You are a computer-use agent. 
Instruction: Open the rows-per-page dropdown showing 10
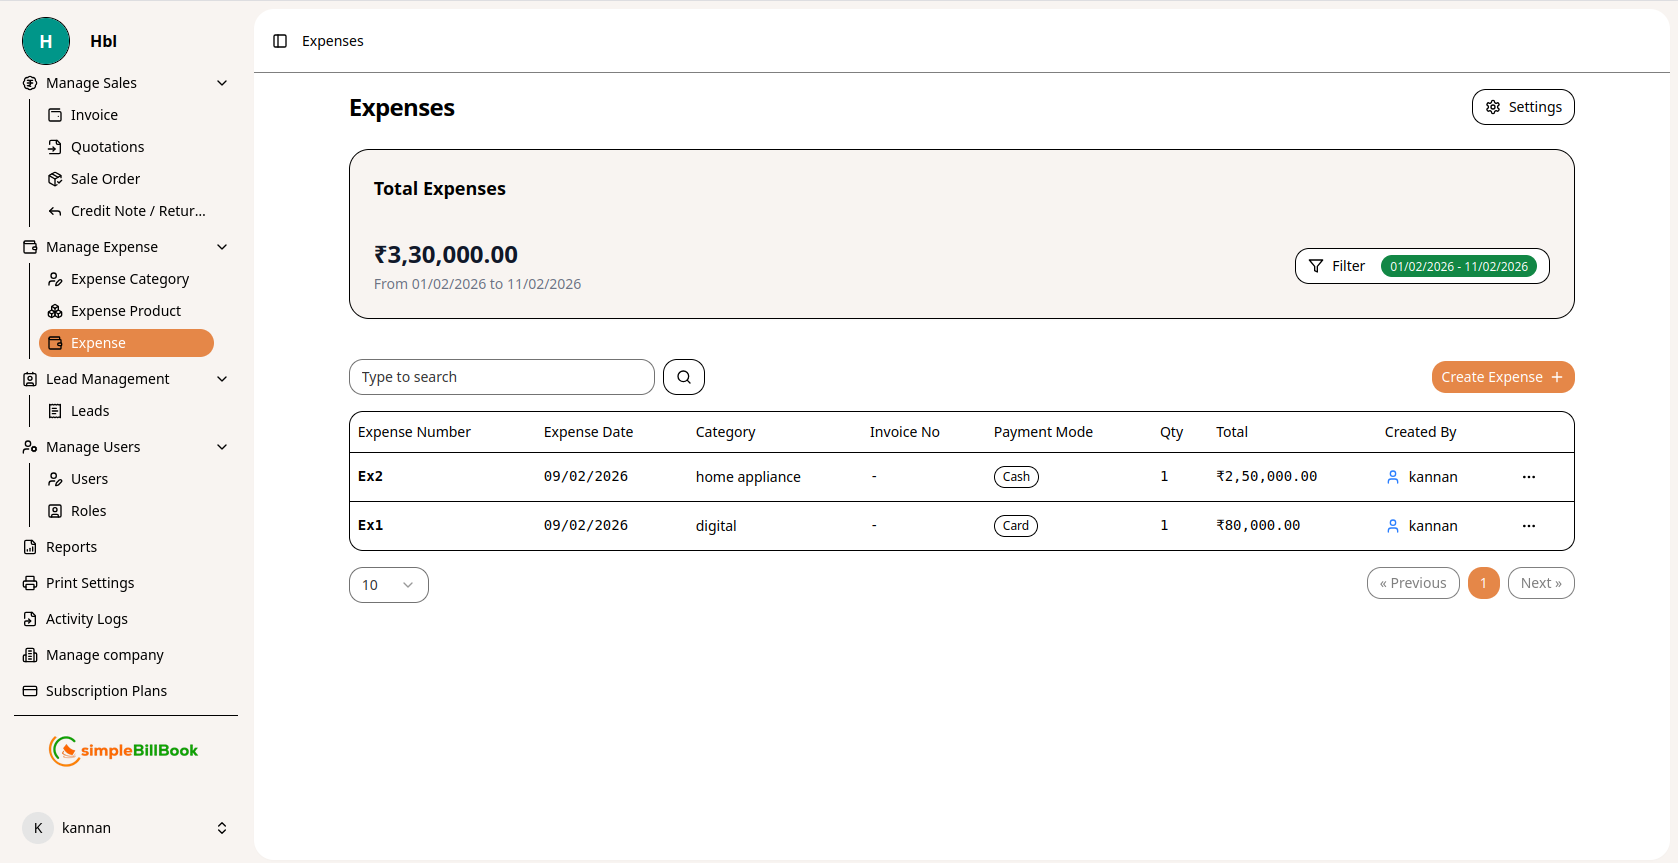click(388, 585)
